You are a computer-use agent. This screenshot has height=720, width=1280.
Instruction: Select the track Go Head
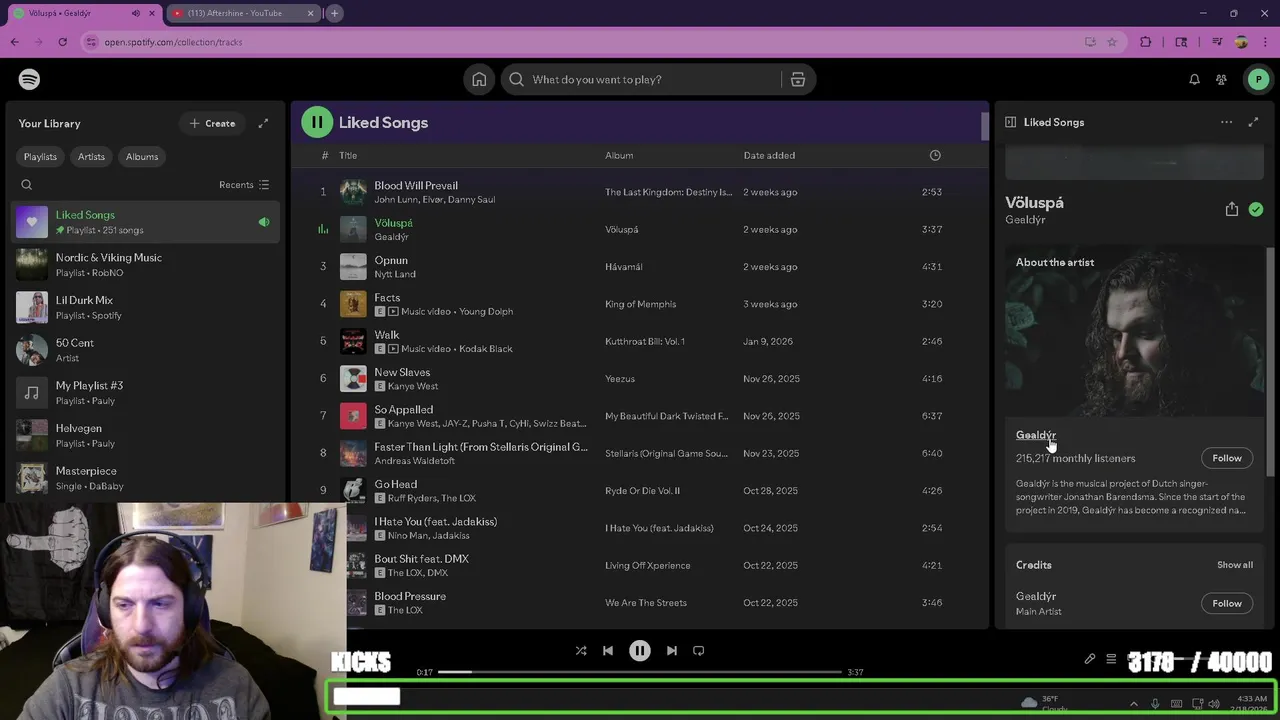pyautogui.click(x=395, y=484)
